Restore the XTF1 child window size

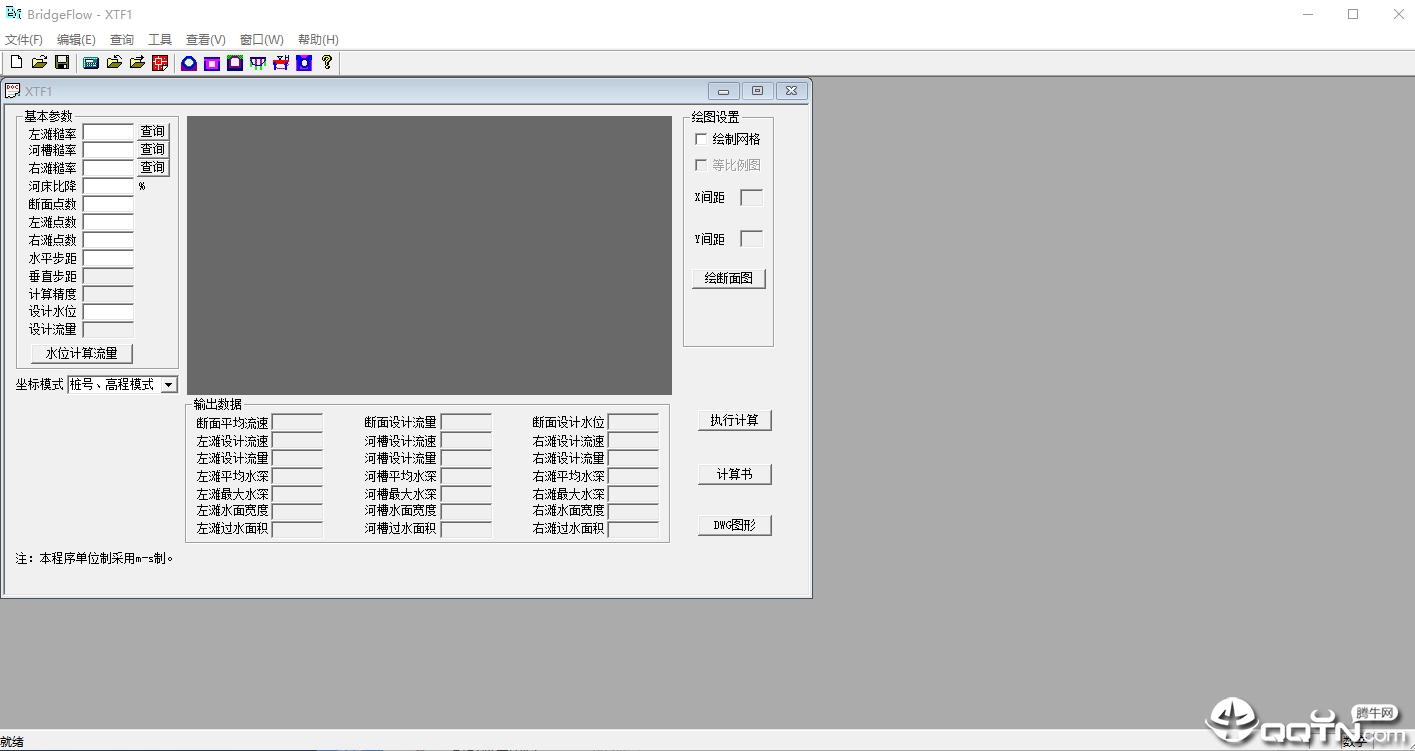click(757, 91)
